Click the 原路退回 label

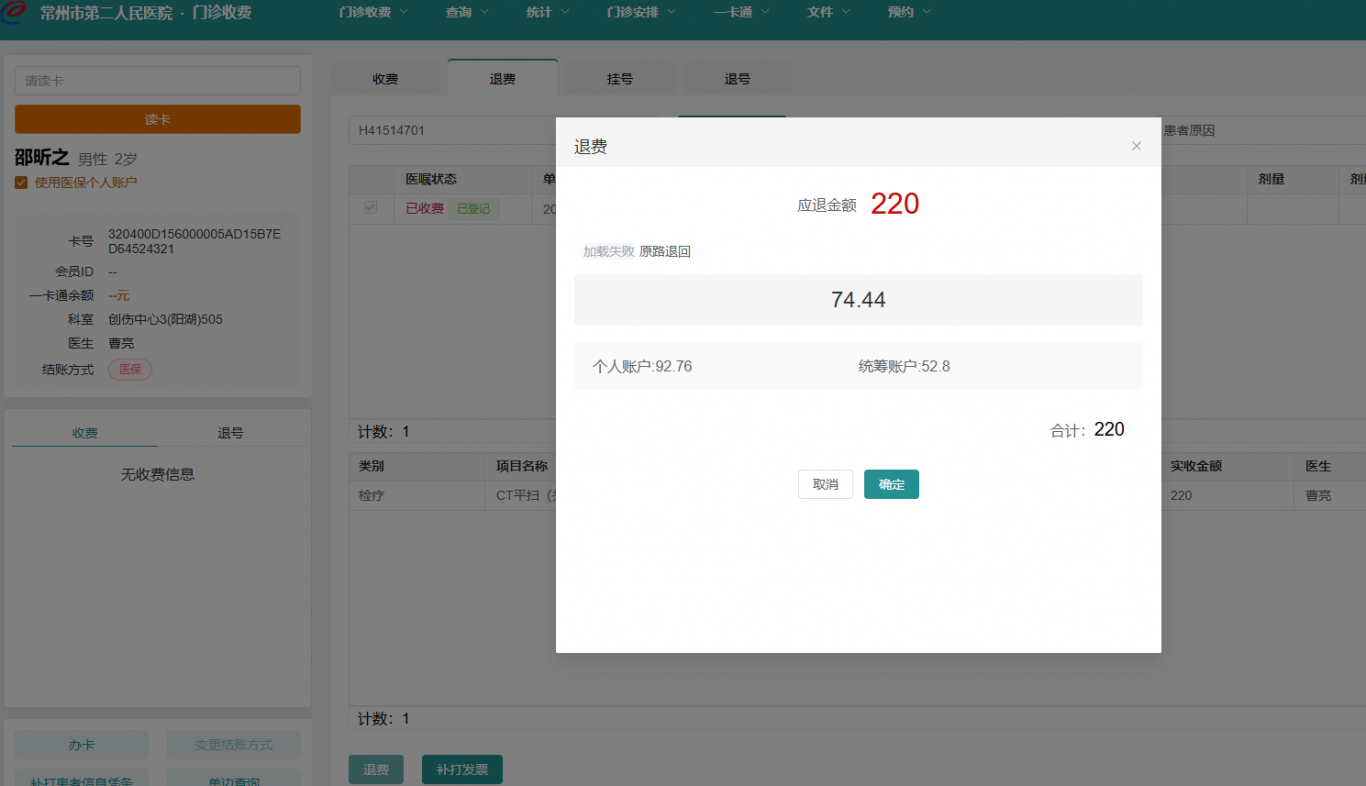pyautogui.click(x=665, y=252)
